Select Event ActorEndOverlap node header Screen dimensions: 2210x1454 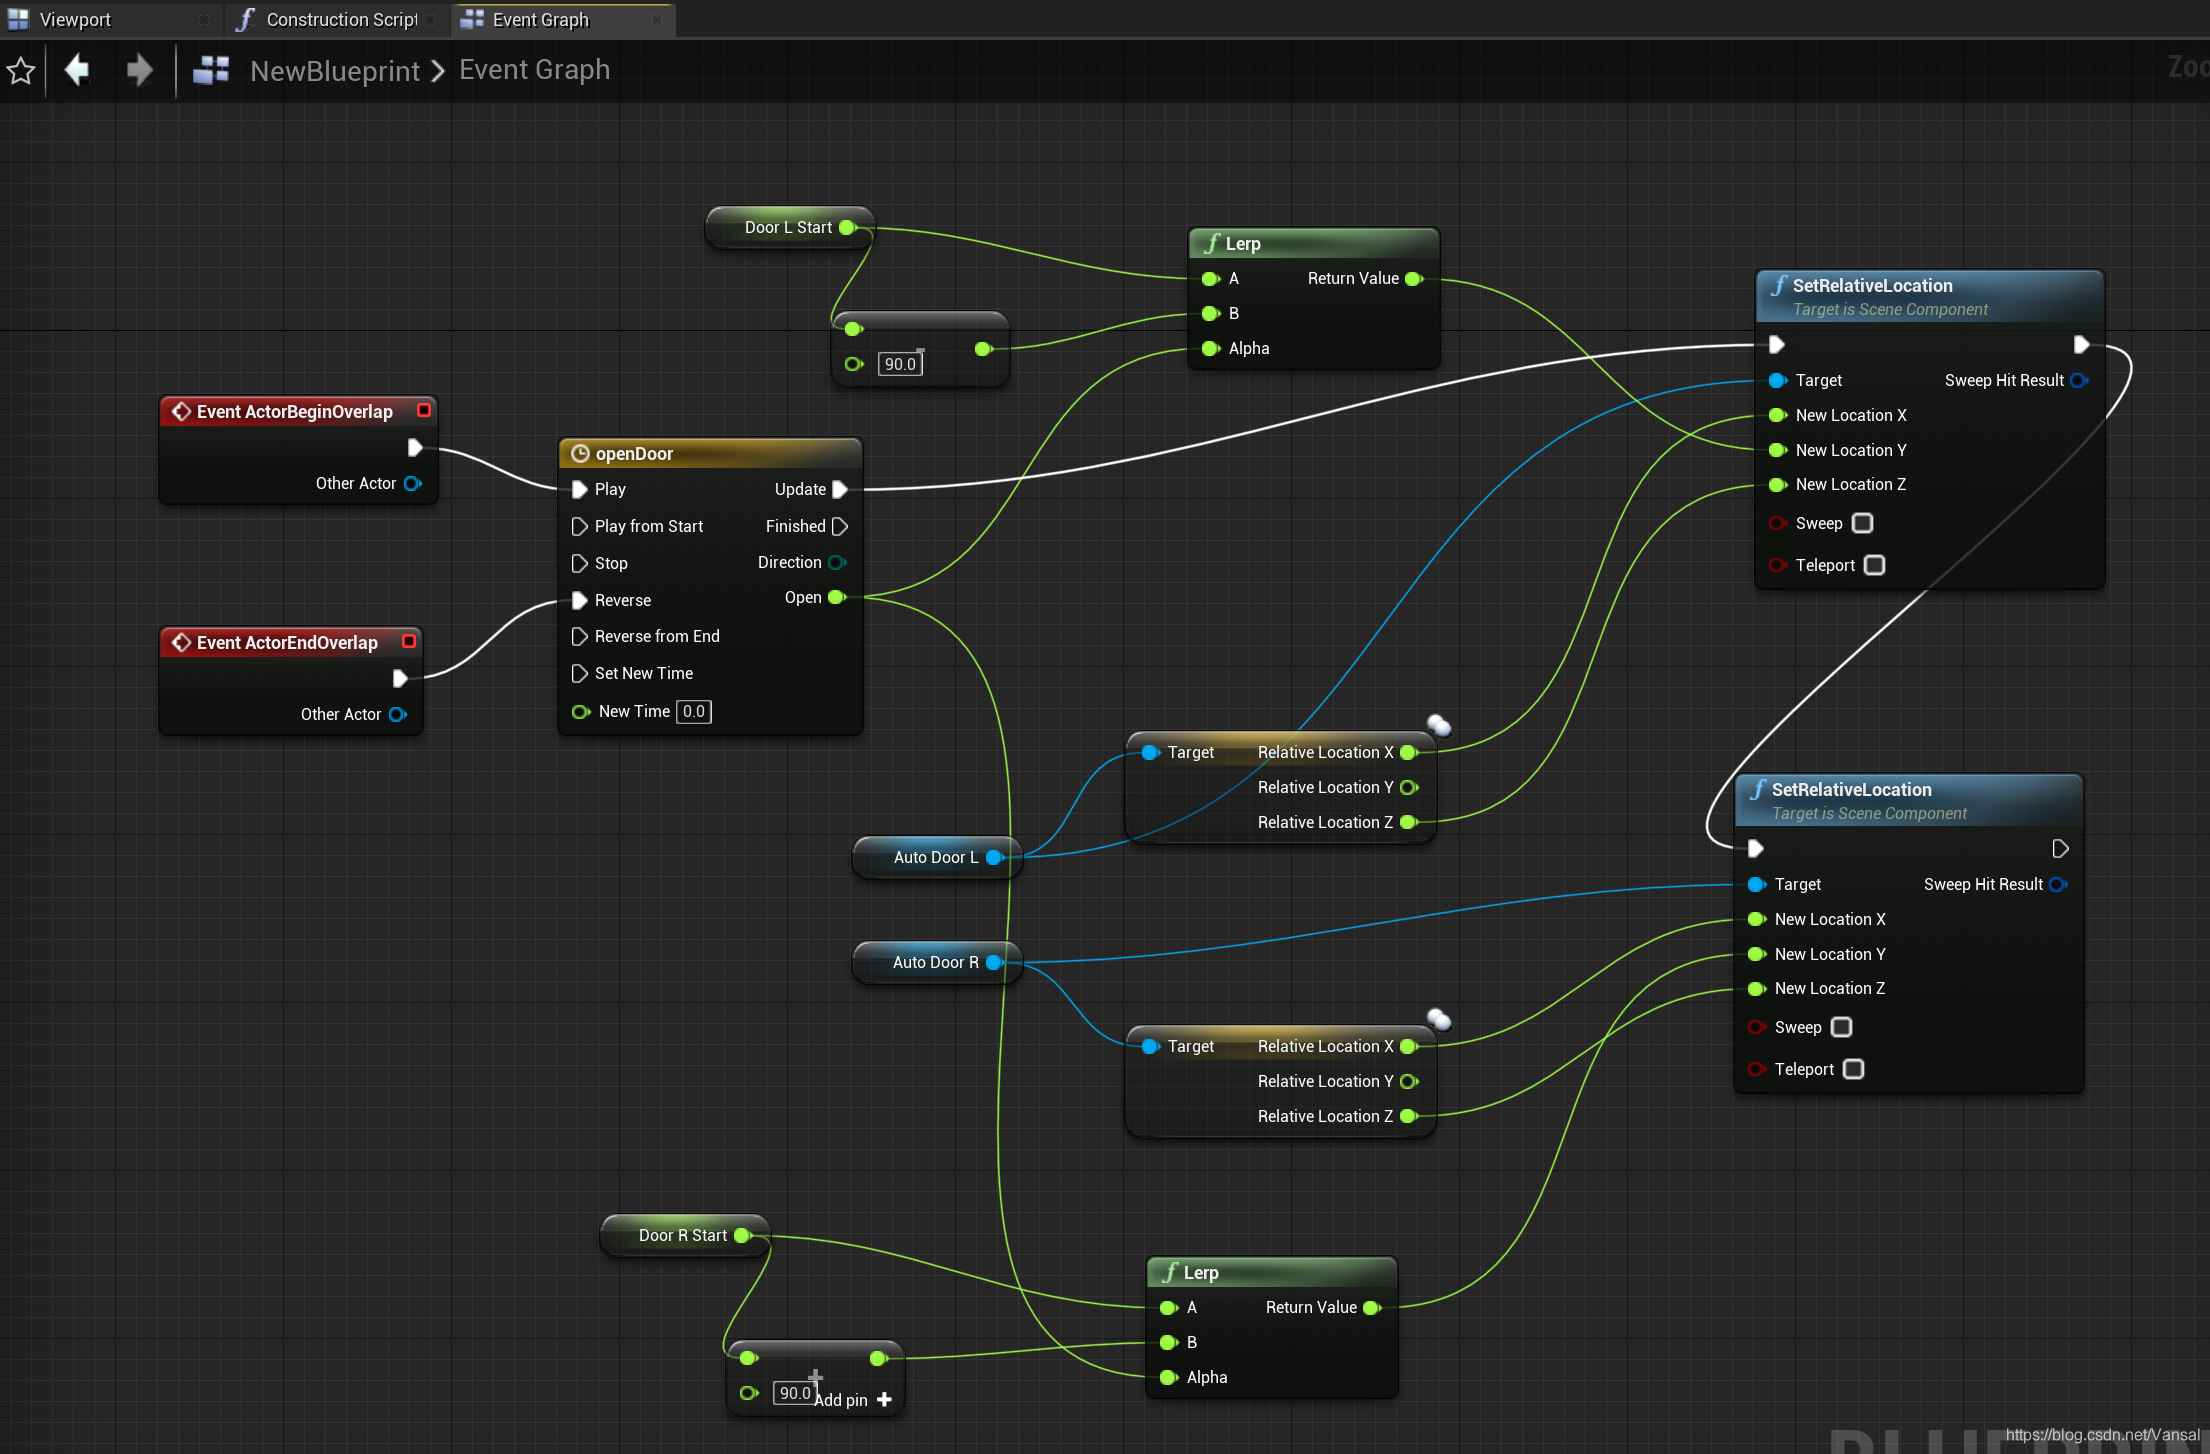[x=290, y=642]
